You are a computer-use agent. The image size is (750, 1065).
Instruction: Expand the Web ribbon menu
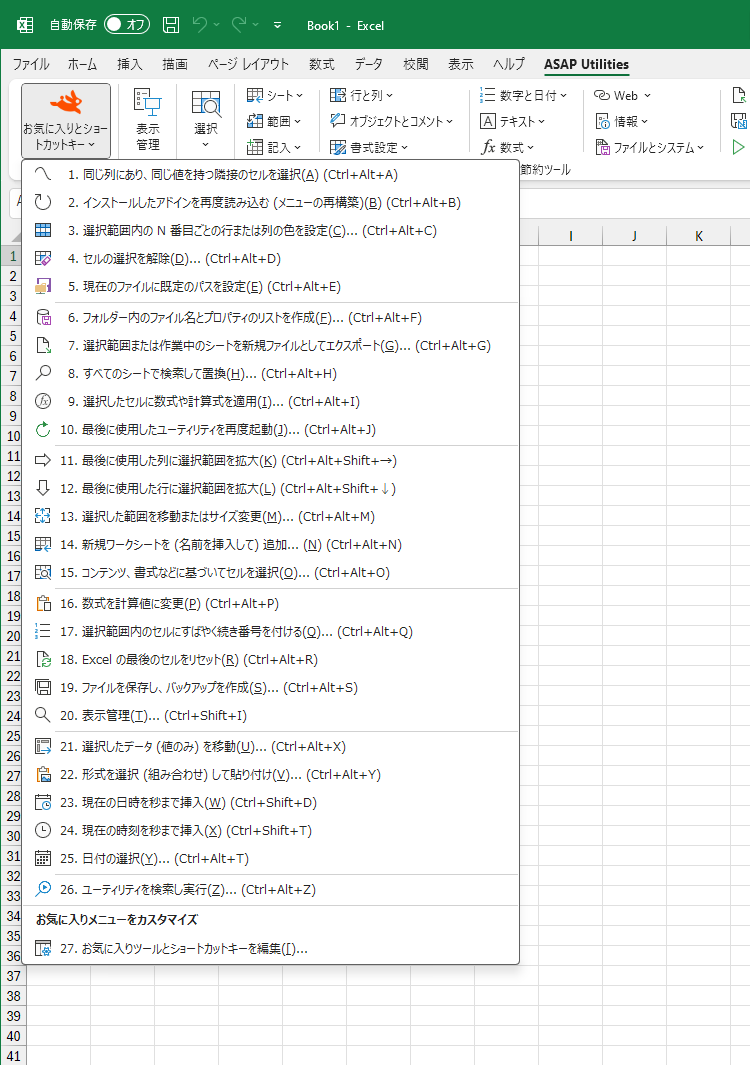coord(622,95)
